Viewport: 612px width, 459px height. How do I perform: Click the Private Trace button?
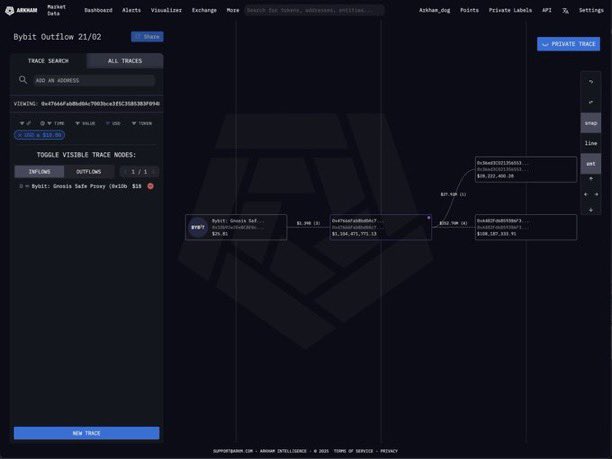point(568,44)
